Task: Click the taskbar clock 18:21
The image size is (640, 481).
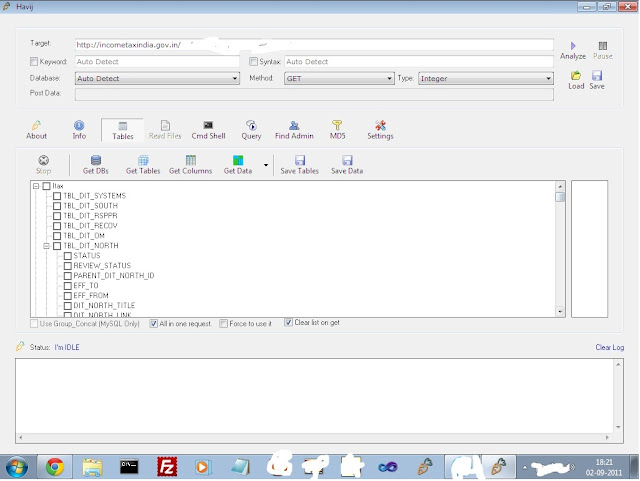Action: click(x=604, y=462)
